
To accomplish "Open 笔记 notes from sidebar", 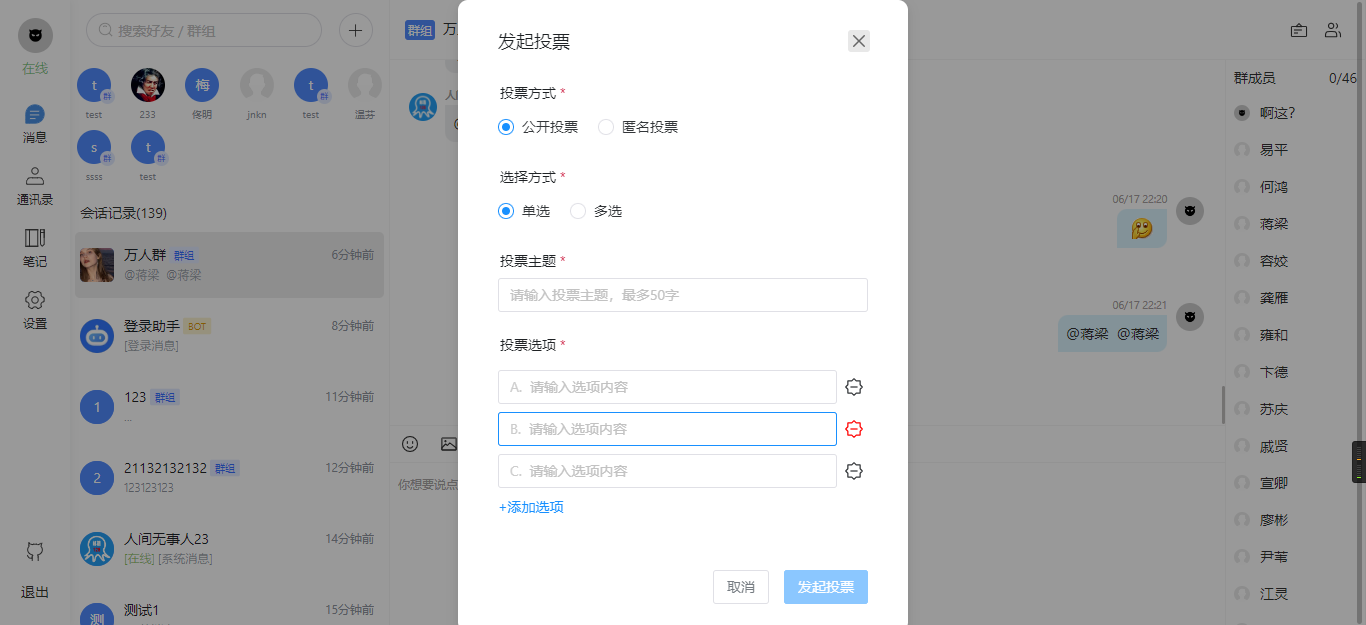I will click(x=35, y=247).
